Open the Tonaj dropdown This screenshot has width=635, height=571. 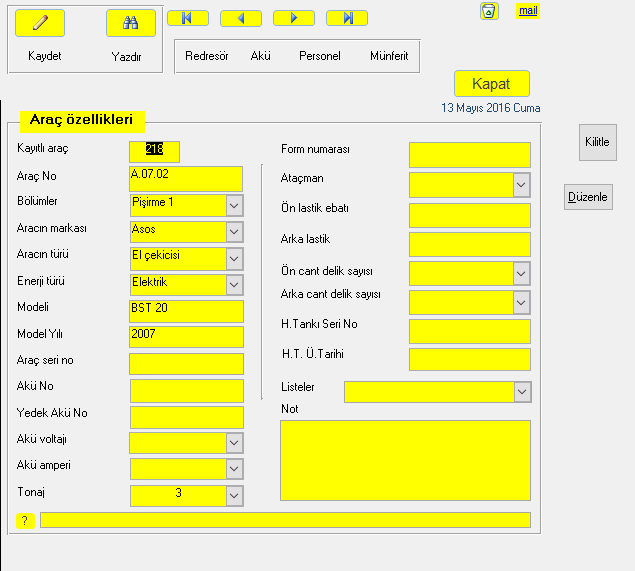point(234,495)
